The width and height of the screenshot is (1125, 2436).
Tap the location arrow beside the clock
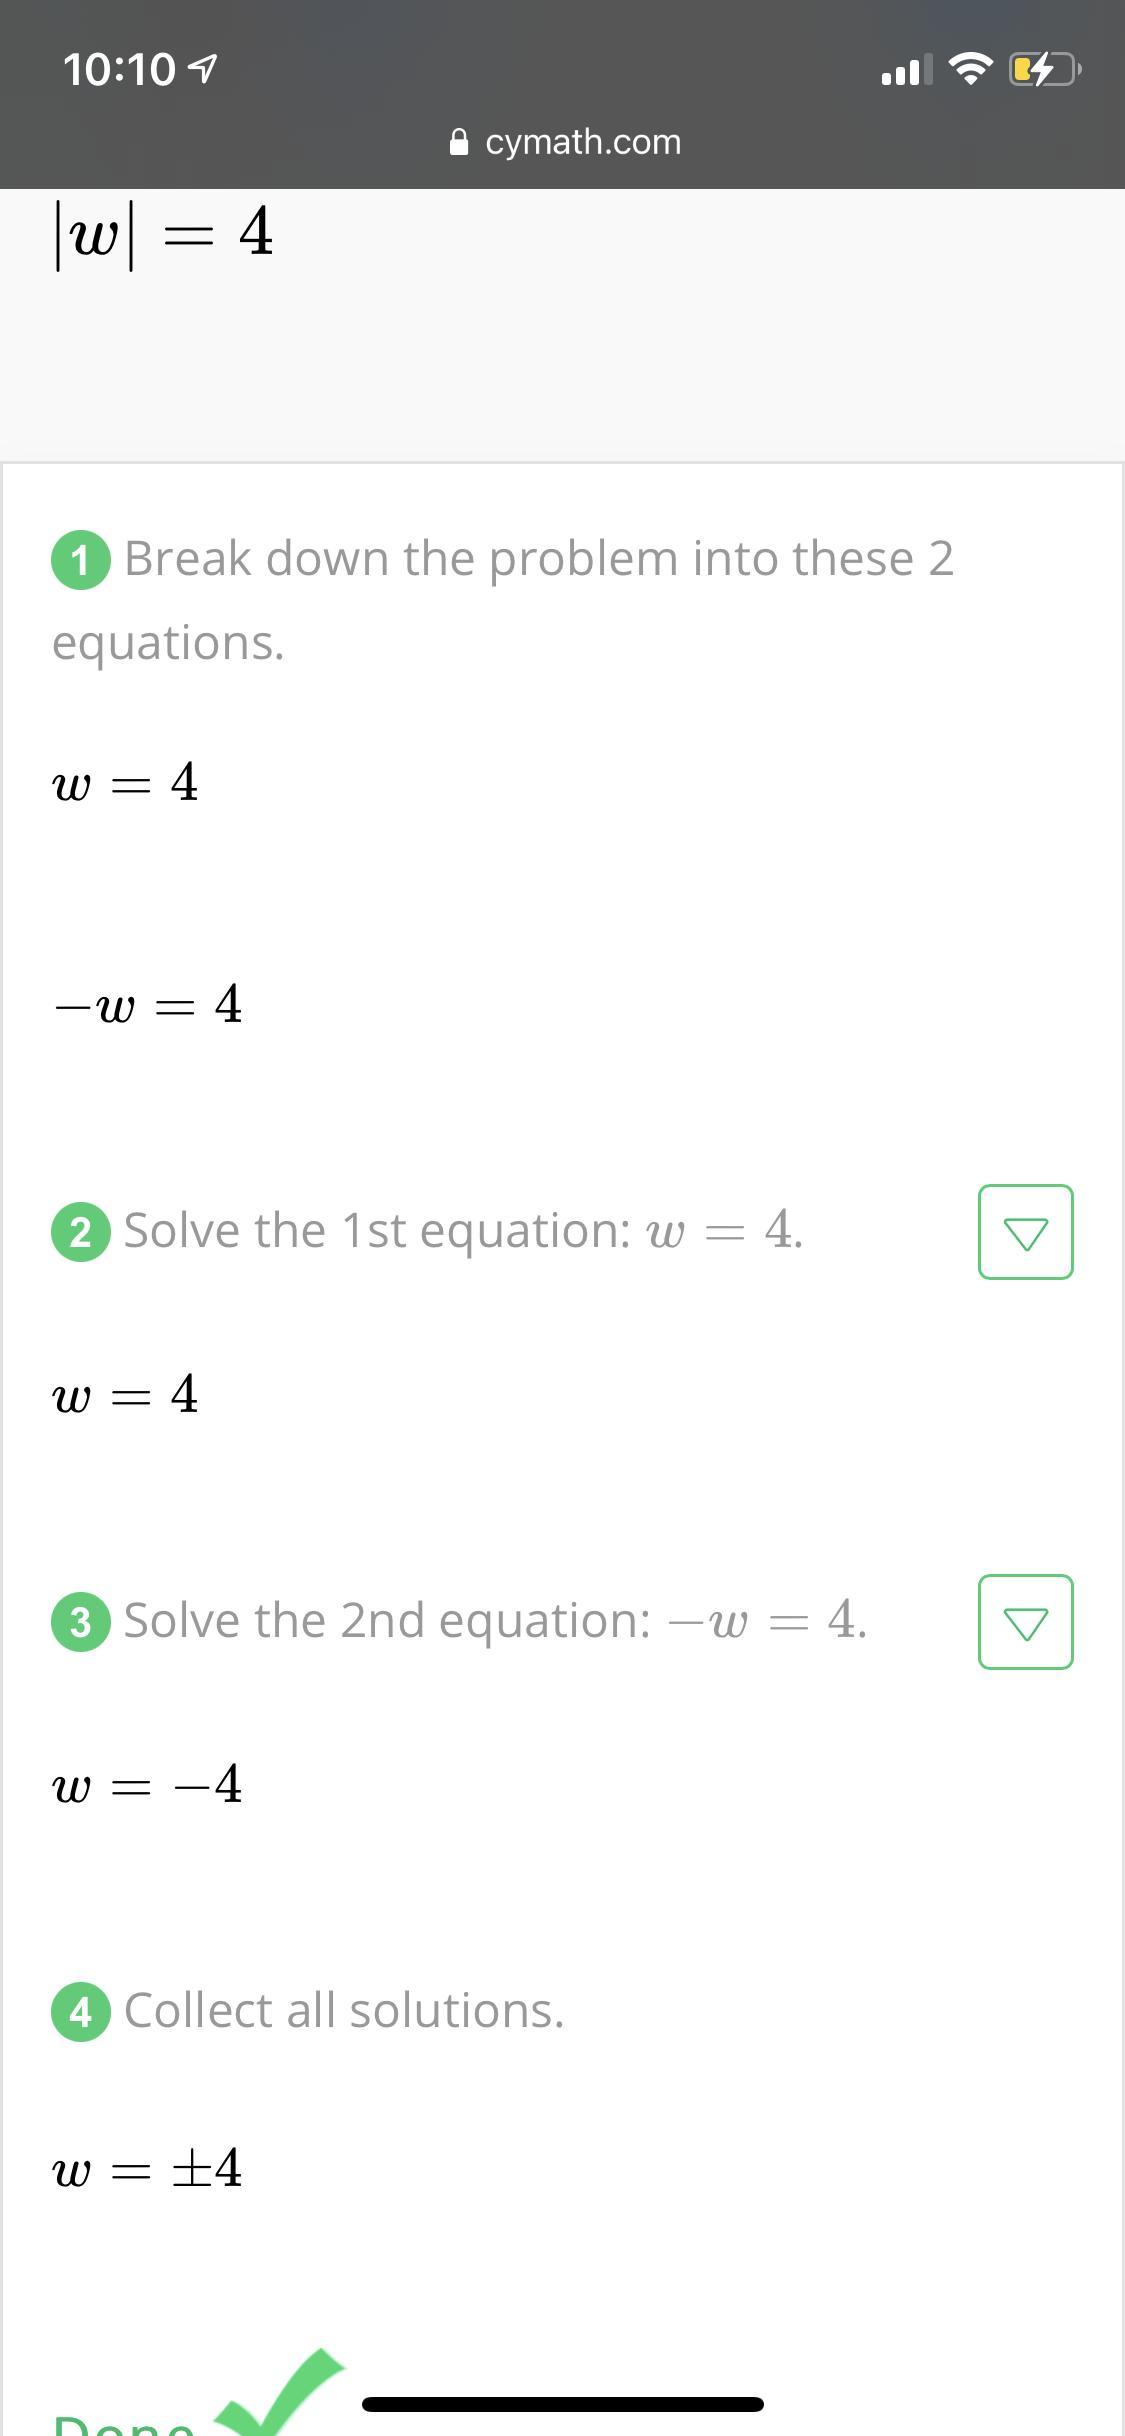tap(202, 69)
